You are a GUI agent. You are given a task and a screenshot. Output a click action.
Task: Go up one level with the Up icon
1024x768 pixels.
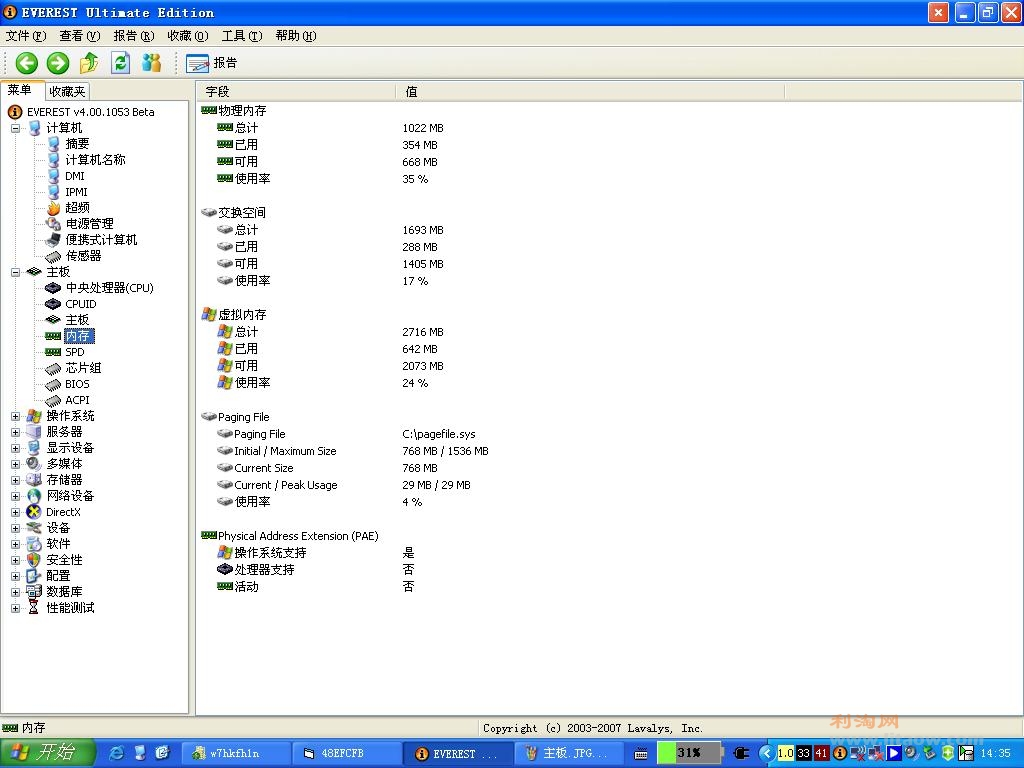click(89, 63)
